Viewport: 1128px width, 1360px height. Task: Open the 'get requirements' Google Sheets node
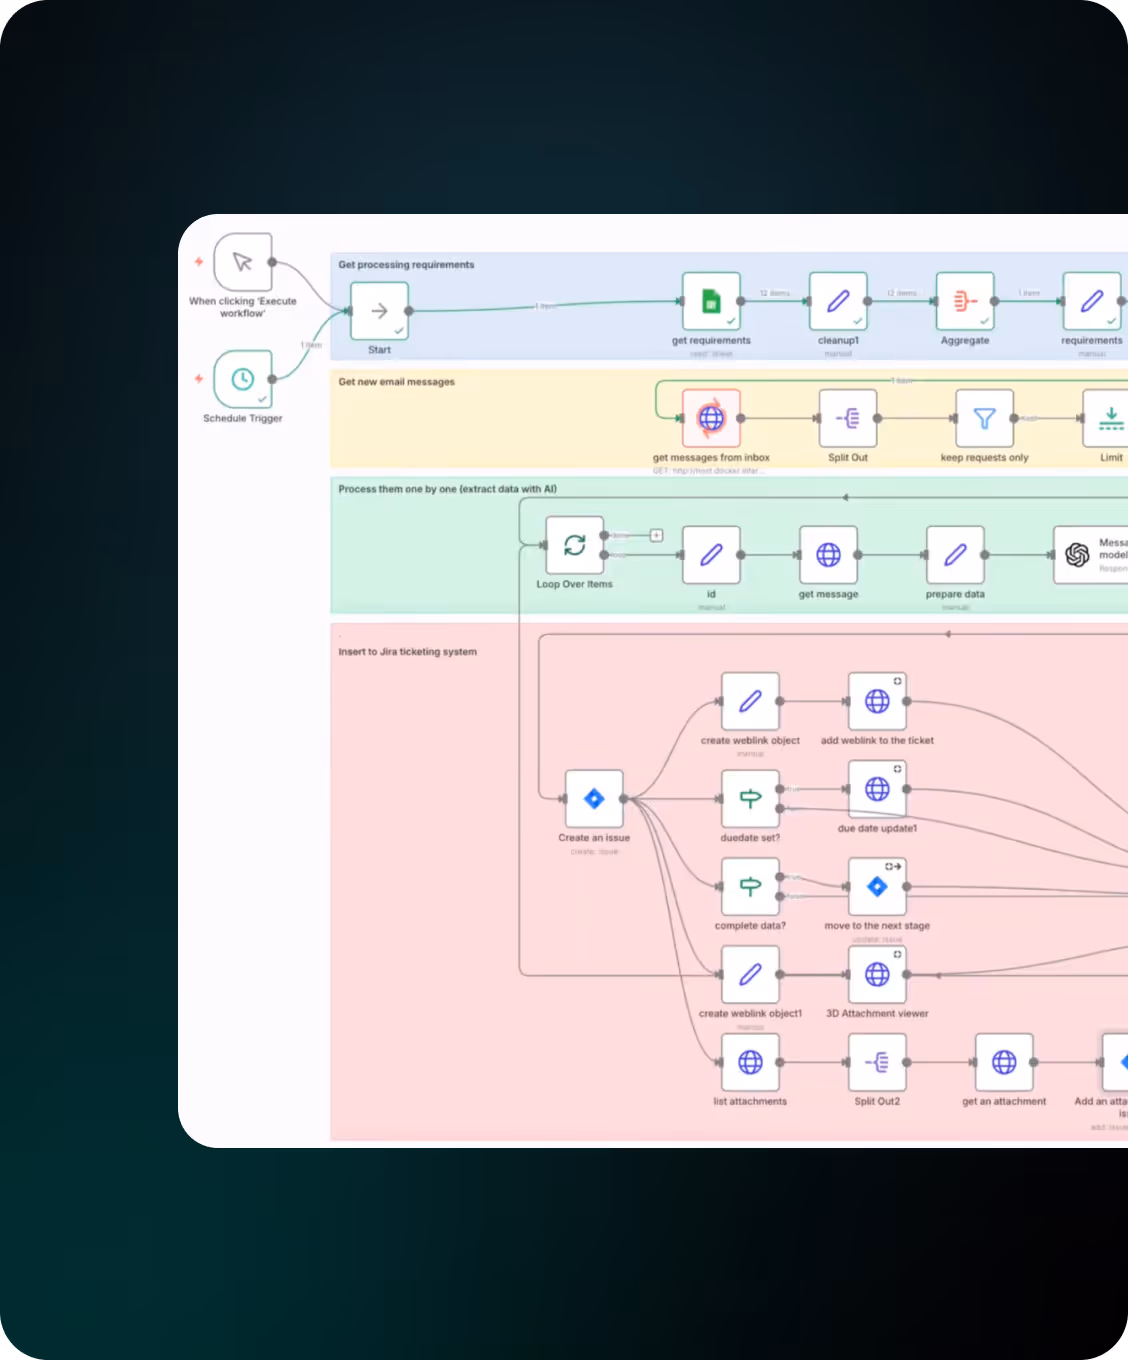pos(711,301)
